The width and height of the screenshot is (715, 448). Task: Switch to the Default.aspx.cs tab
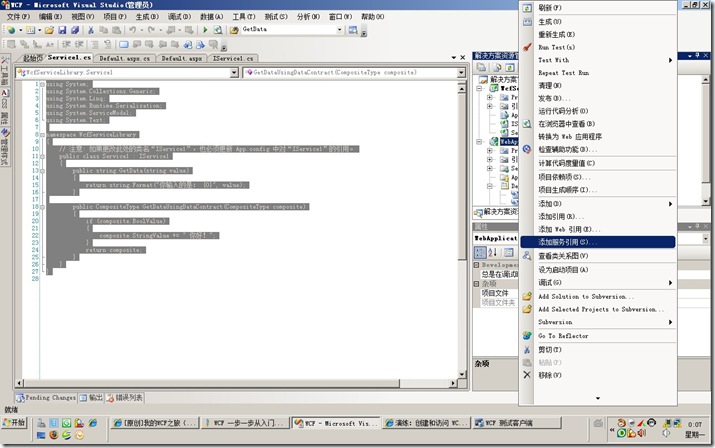[124, 58]
